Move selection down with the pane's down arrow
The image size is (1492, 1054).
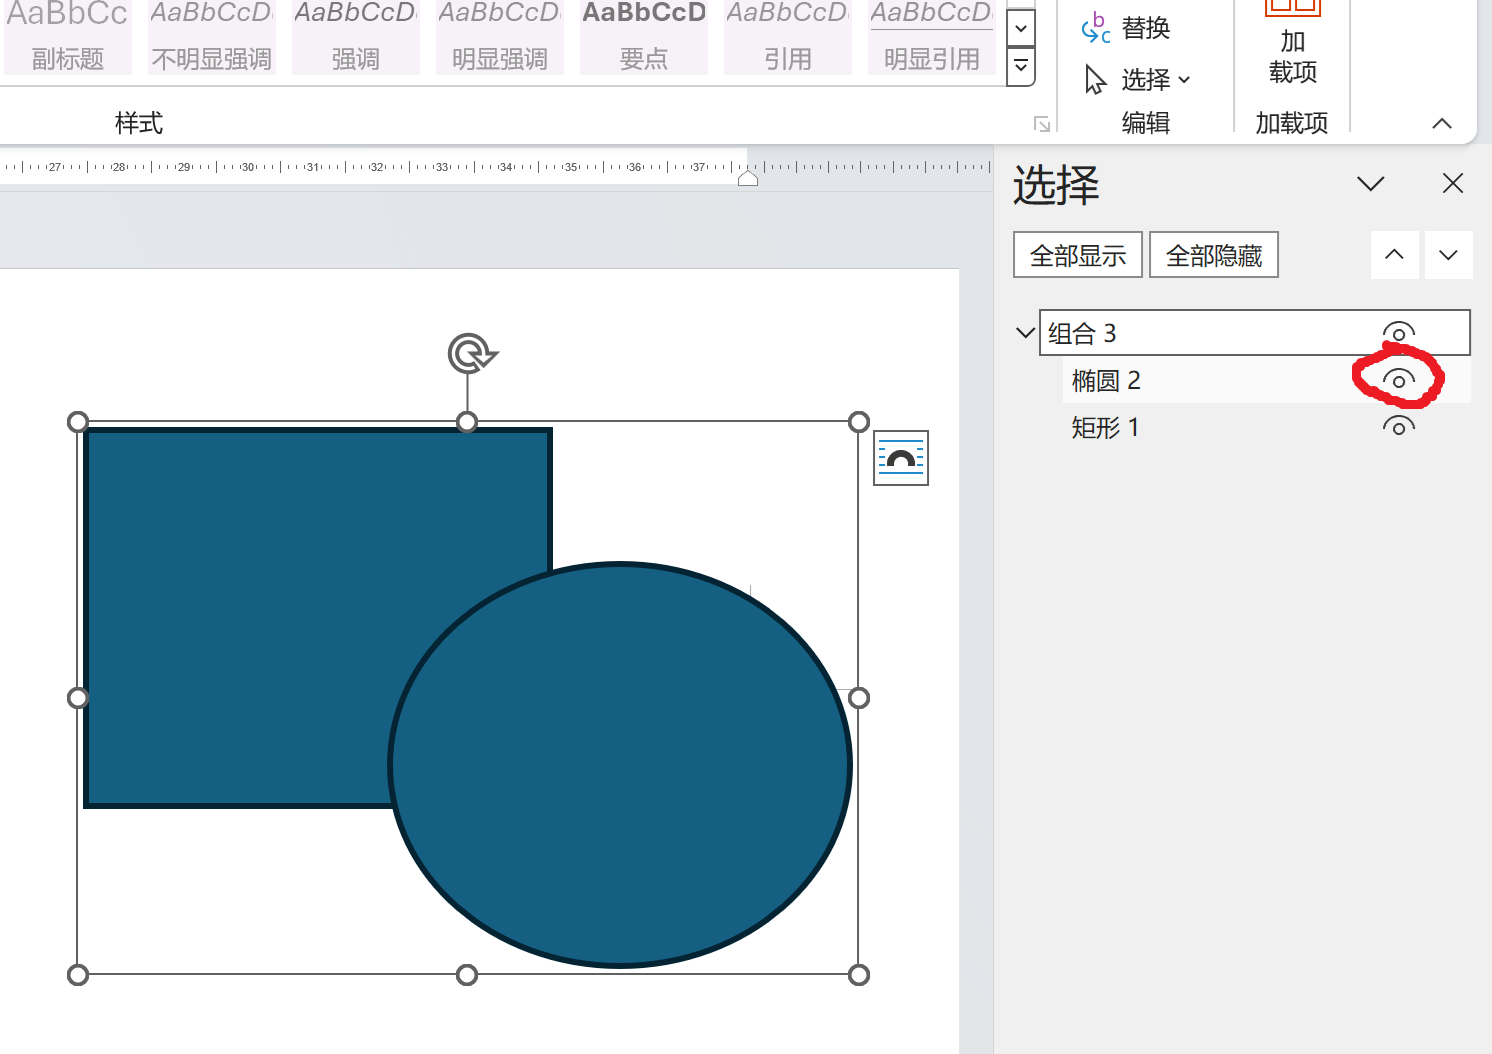[1448, 255]
